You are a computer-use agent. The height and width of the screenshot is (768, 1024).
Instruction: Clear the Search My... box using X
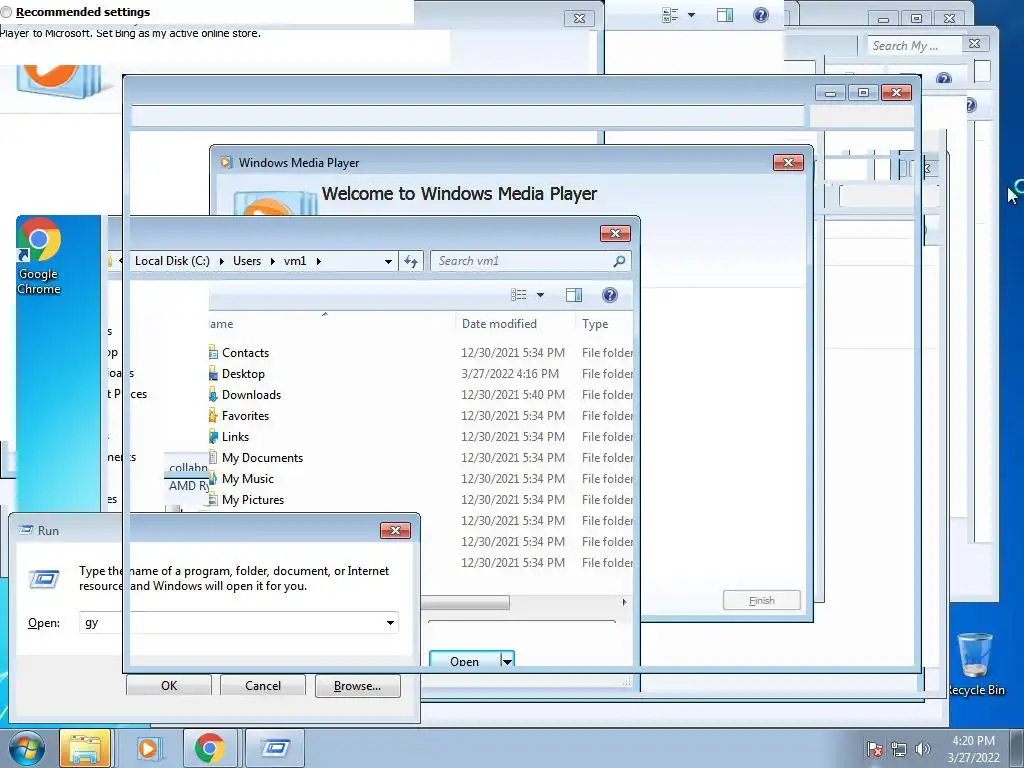coord(974,44)
